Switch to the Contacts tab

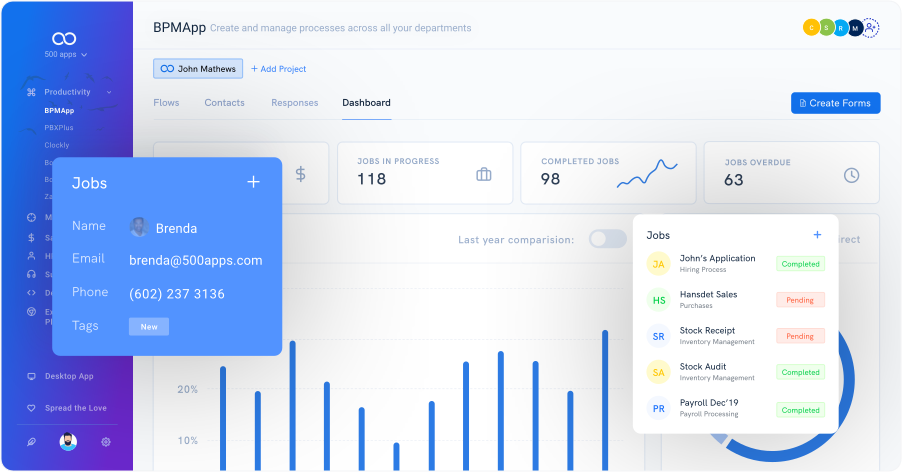pos(224,102)
